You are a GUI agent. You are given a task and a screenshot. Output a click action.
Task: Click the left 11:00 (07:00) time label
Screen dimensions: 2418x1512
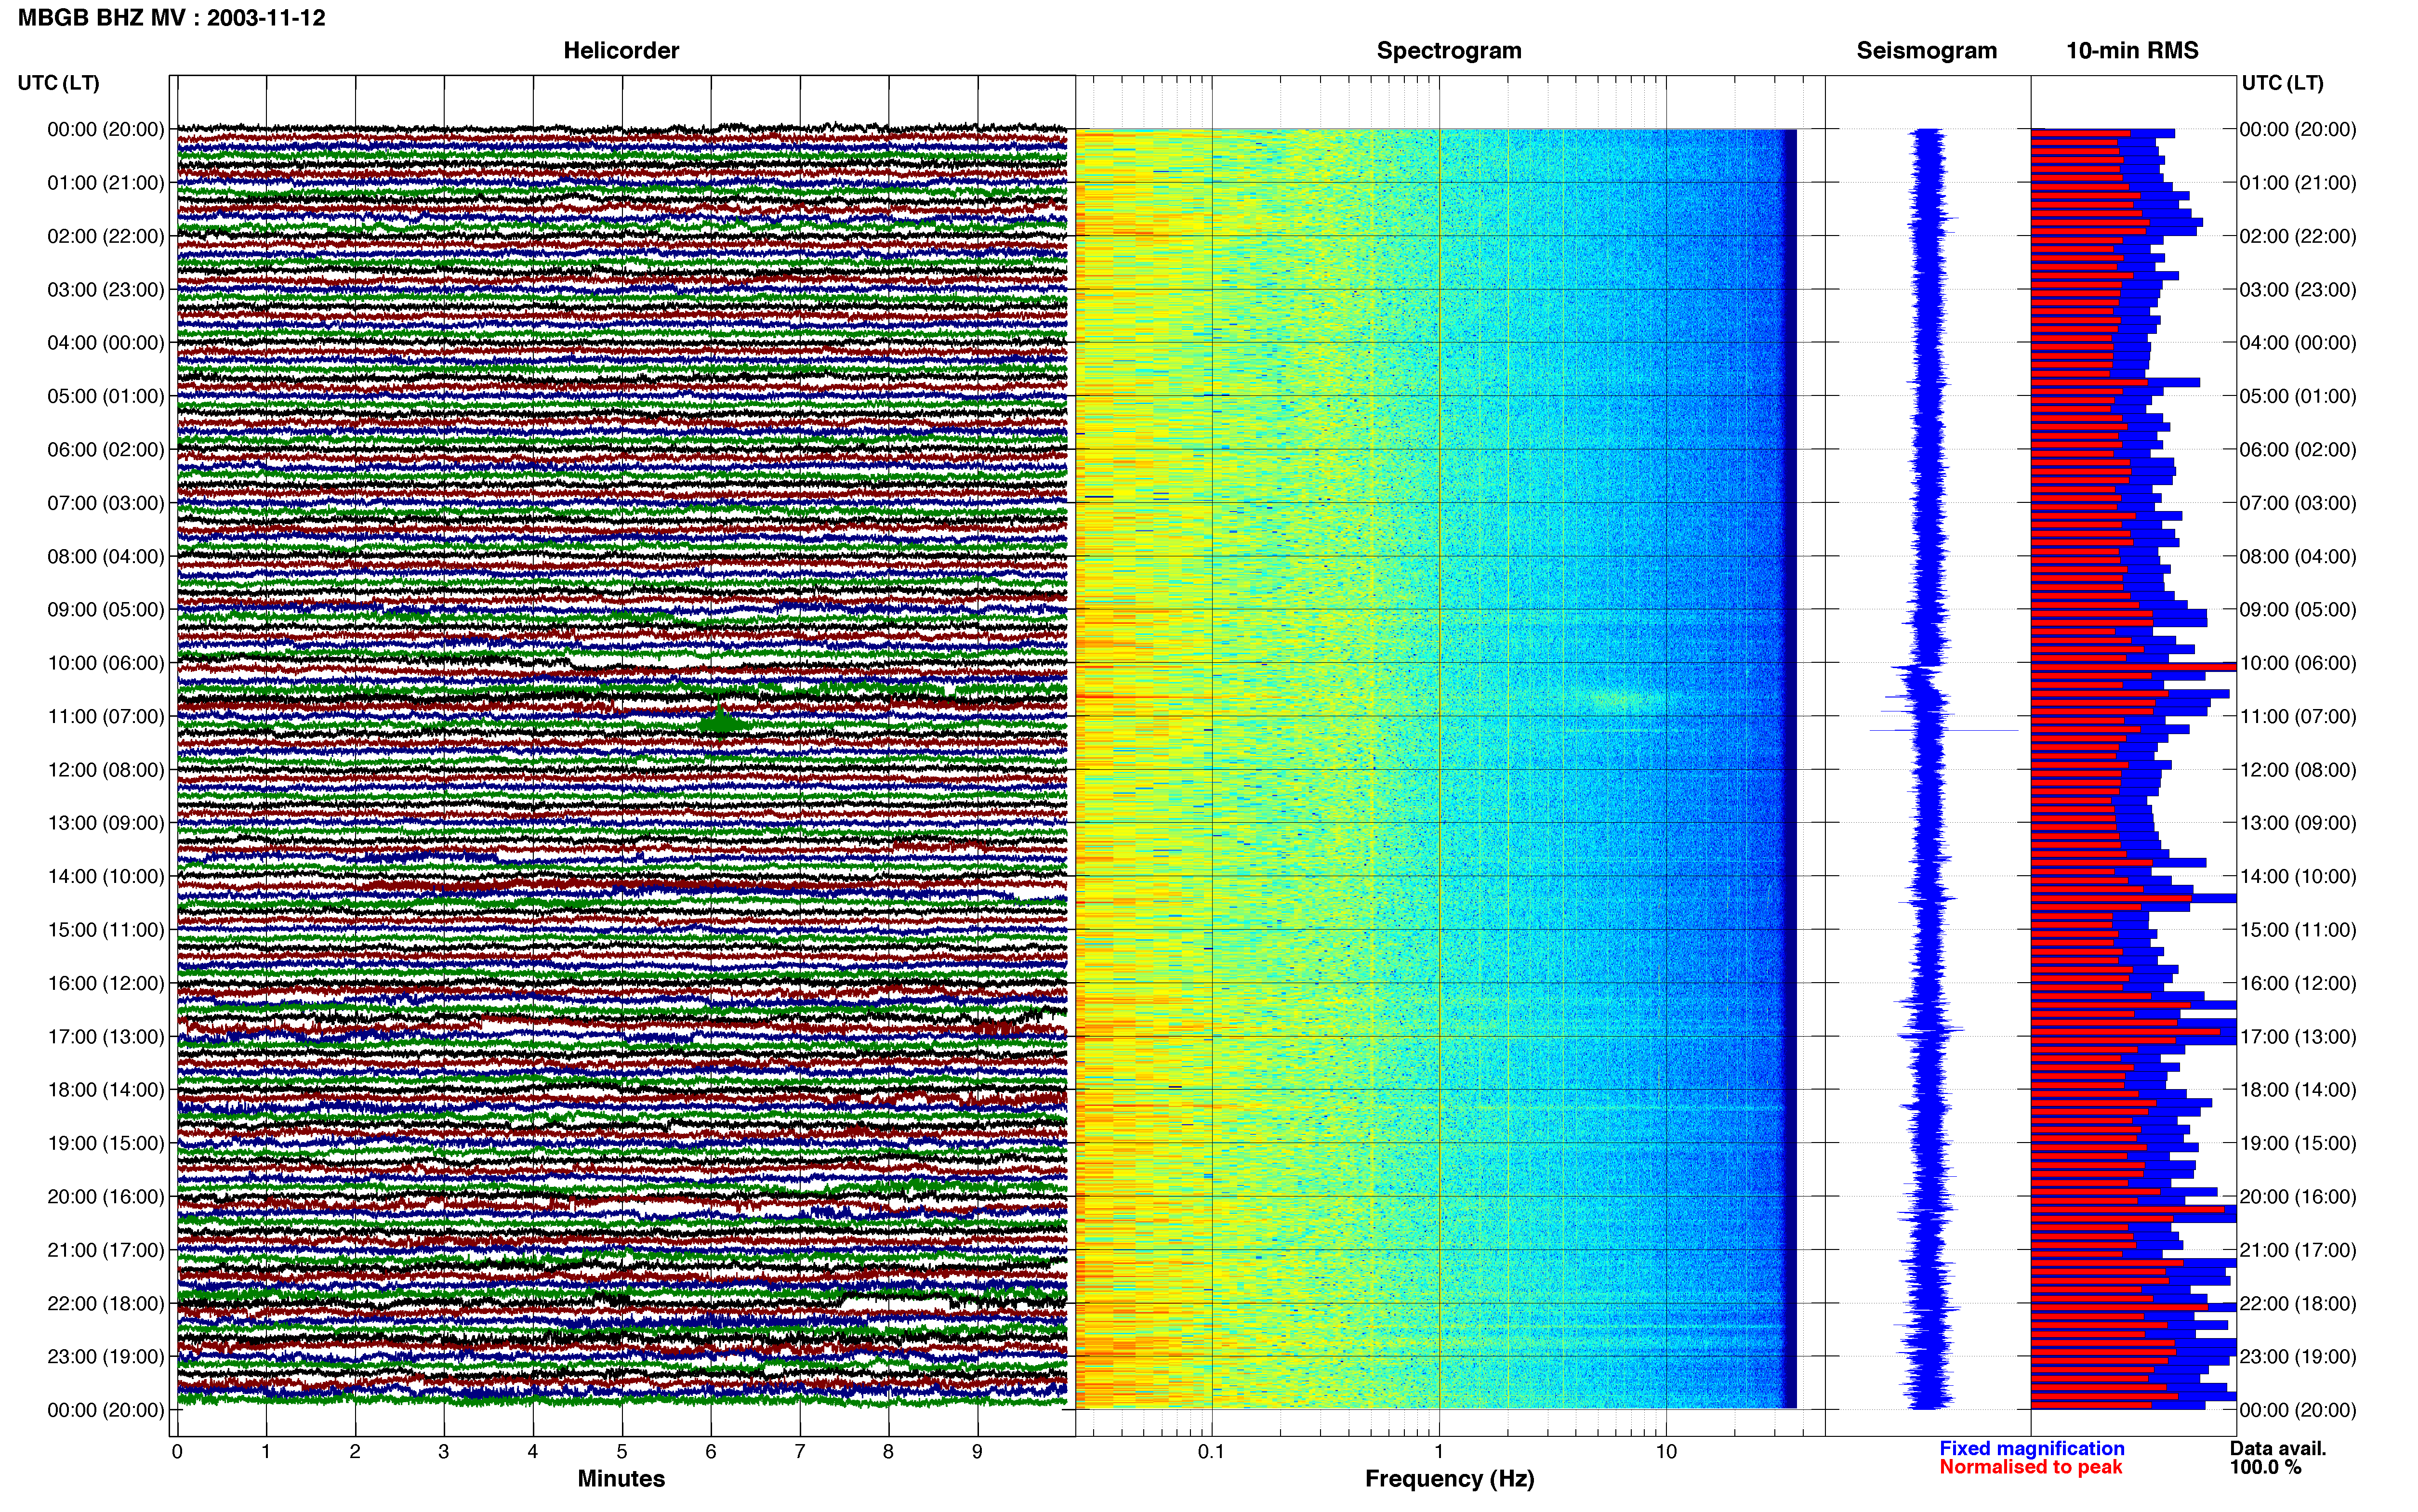click(106, 716)
